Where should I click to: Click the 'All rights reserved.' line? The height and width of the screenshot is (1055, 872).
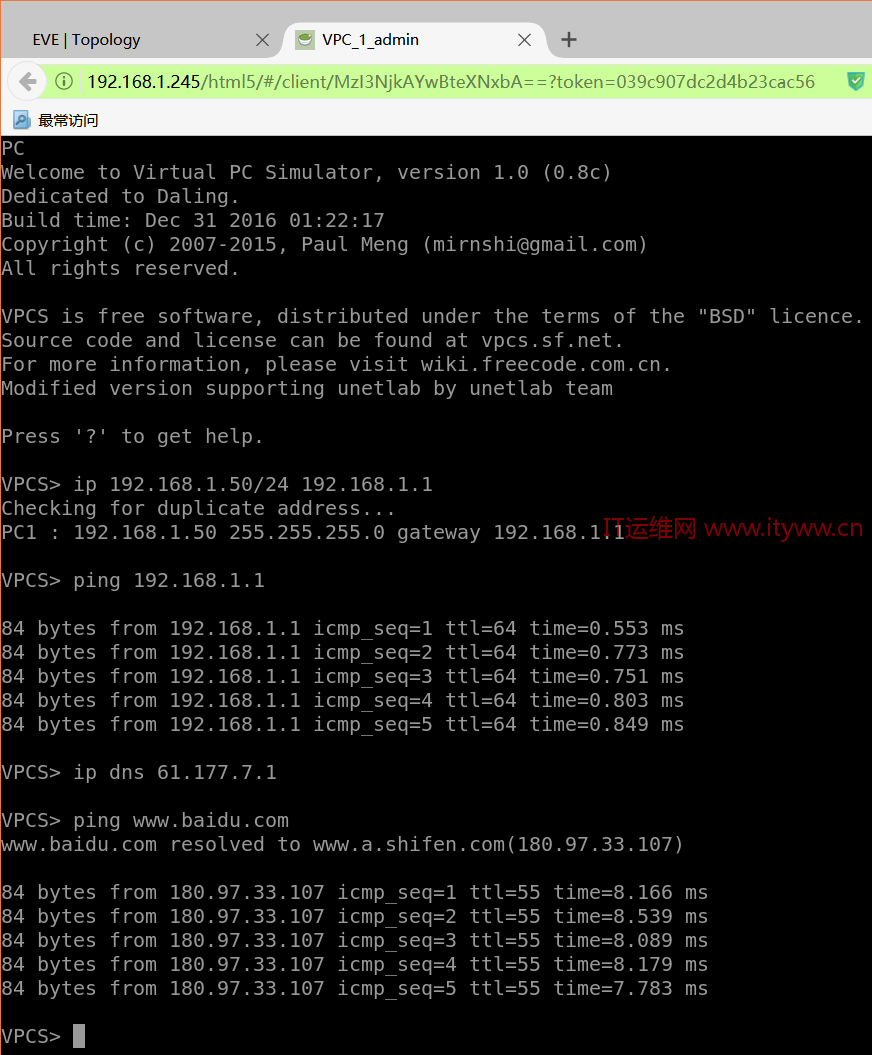point(120,268)
